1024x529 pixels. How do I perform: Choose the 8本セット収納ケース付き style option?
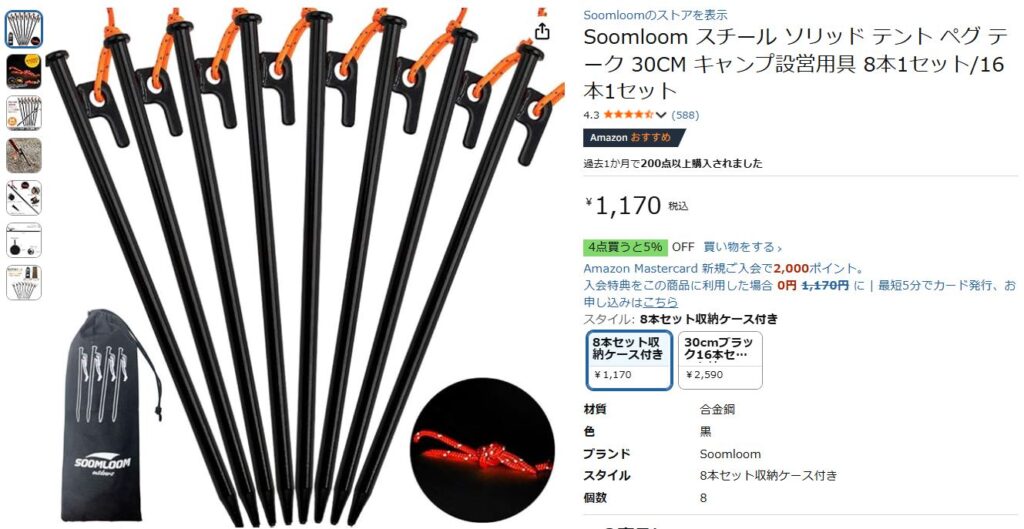click(630, 361)
